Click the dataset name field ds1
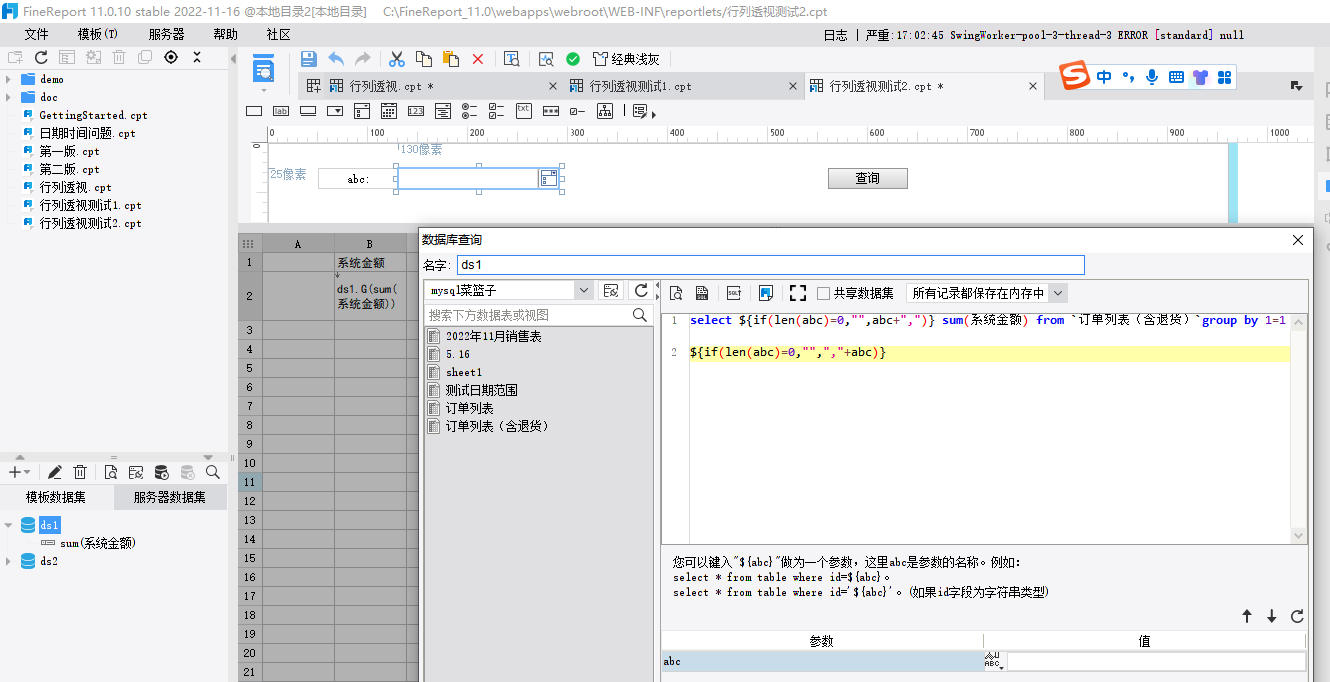Screen dimensions: 1330x682 (770, 265)
